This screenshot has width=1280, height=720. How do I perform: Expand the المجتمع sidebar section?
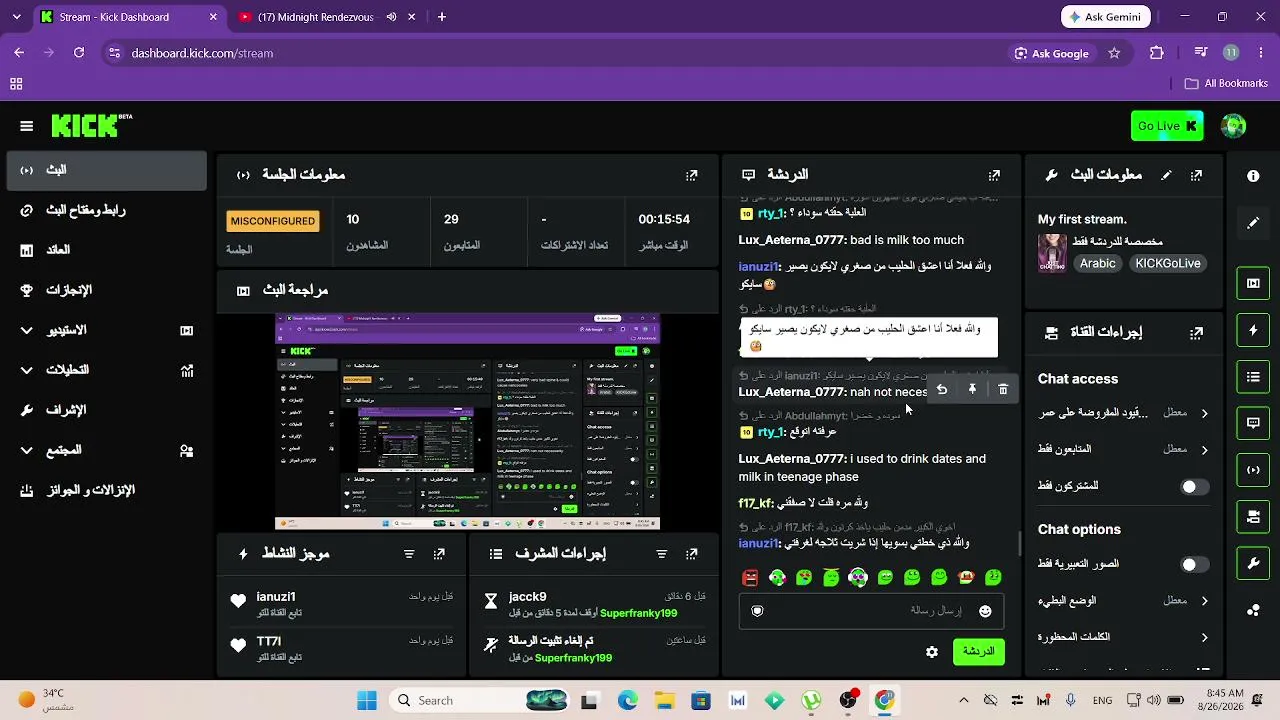(107, 450)
